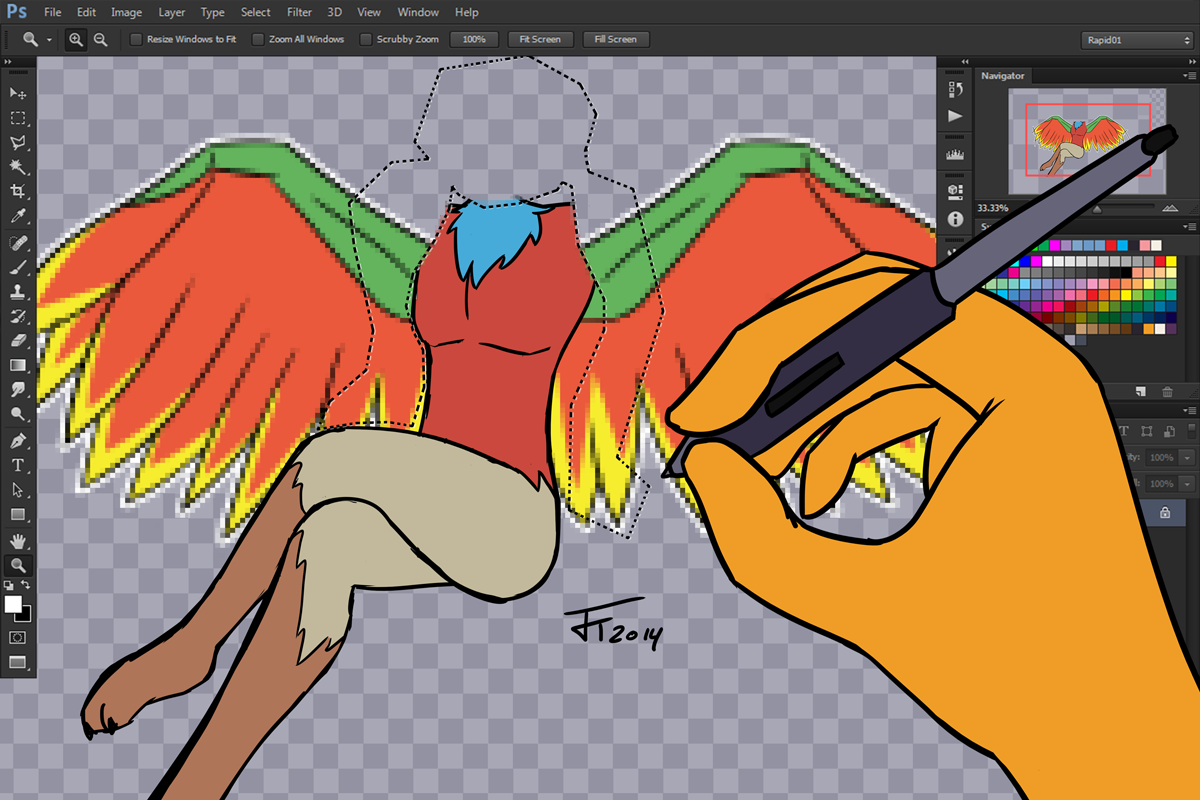
Task: Select the Crop tool
Action: pyautogui.click(x=18, y=190)
